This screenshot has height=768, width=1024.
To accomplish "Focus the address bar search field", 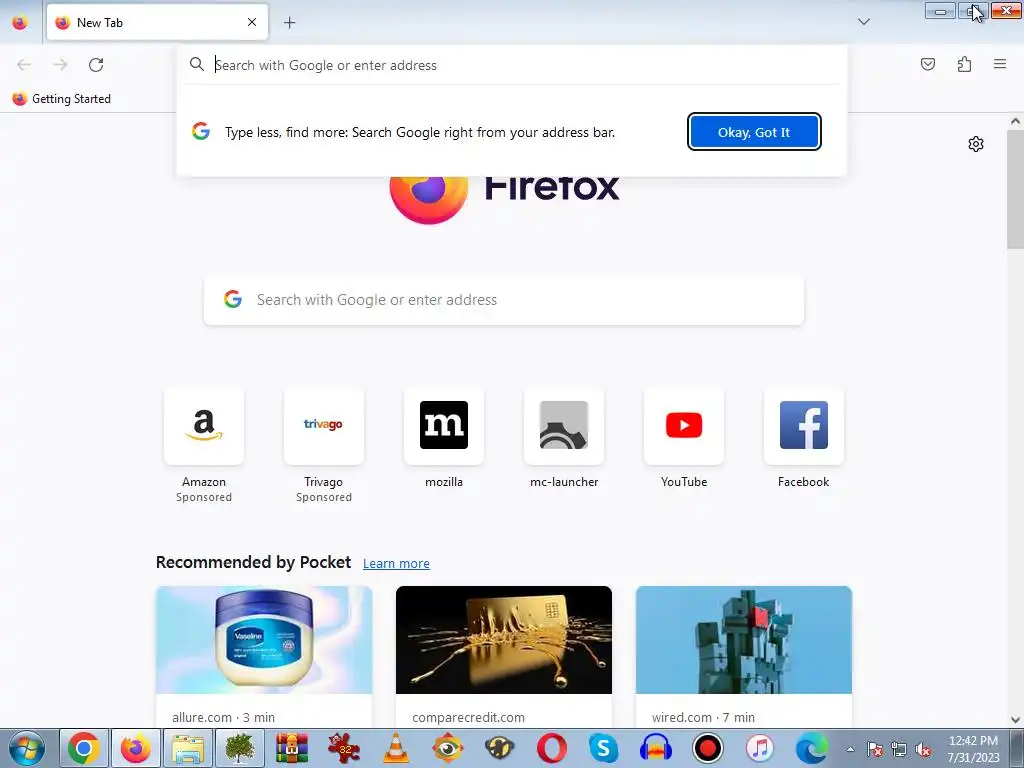I will [511, 65].
